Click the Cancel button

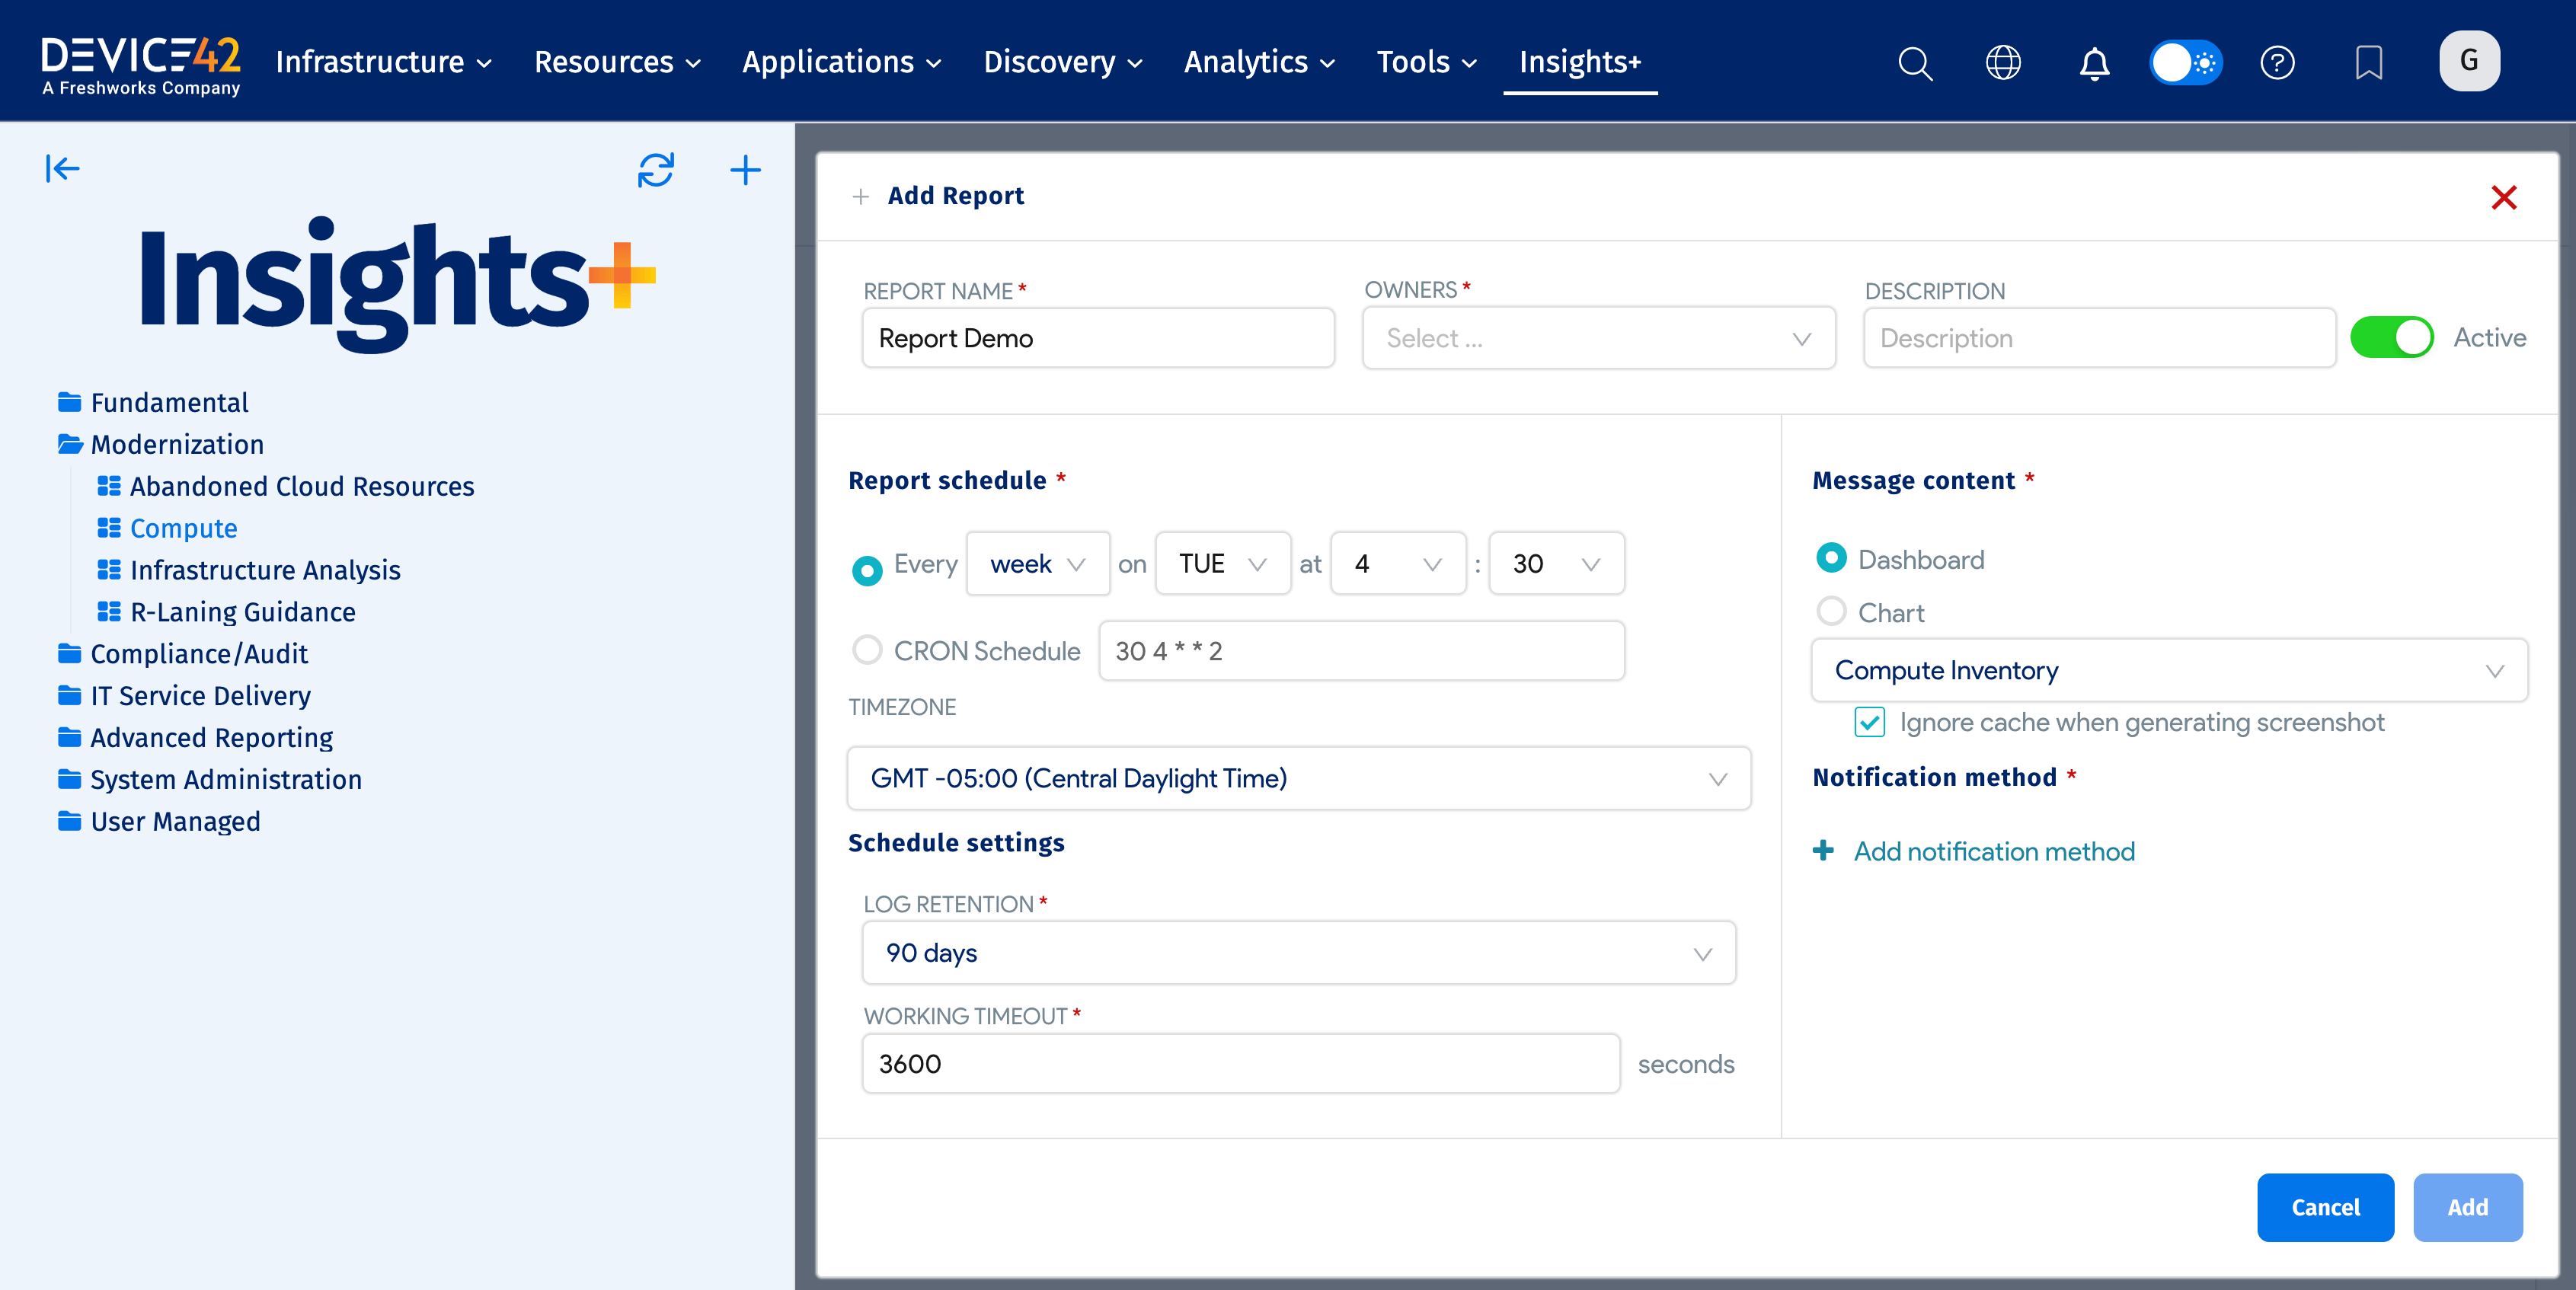(2325, 1207)
